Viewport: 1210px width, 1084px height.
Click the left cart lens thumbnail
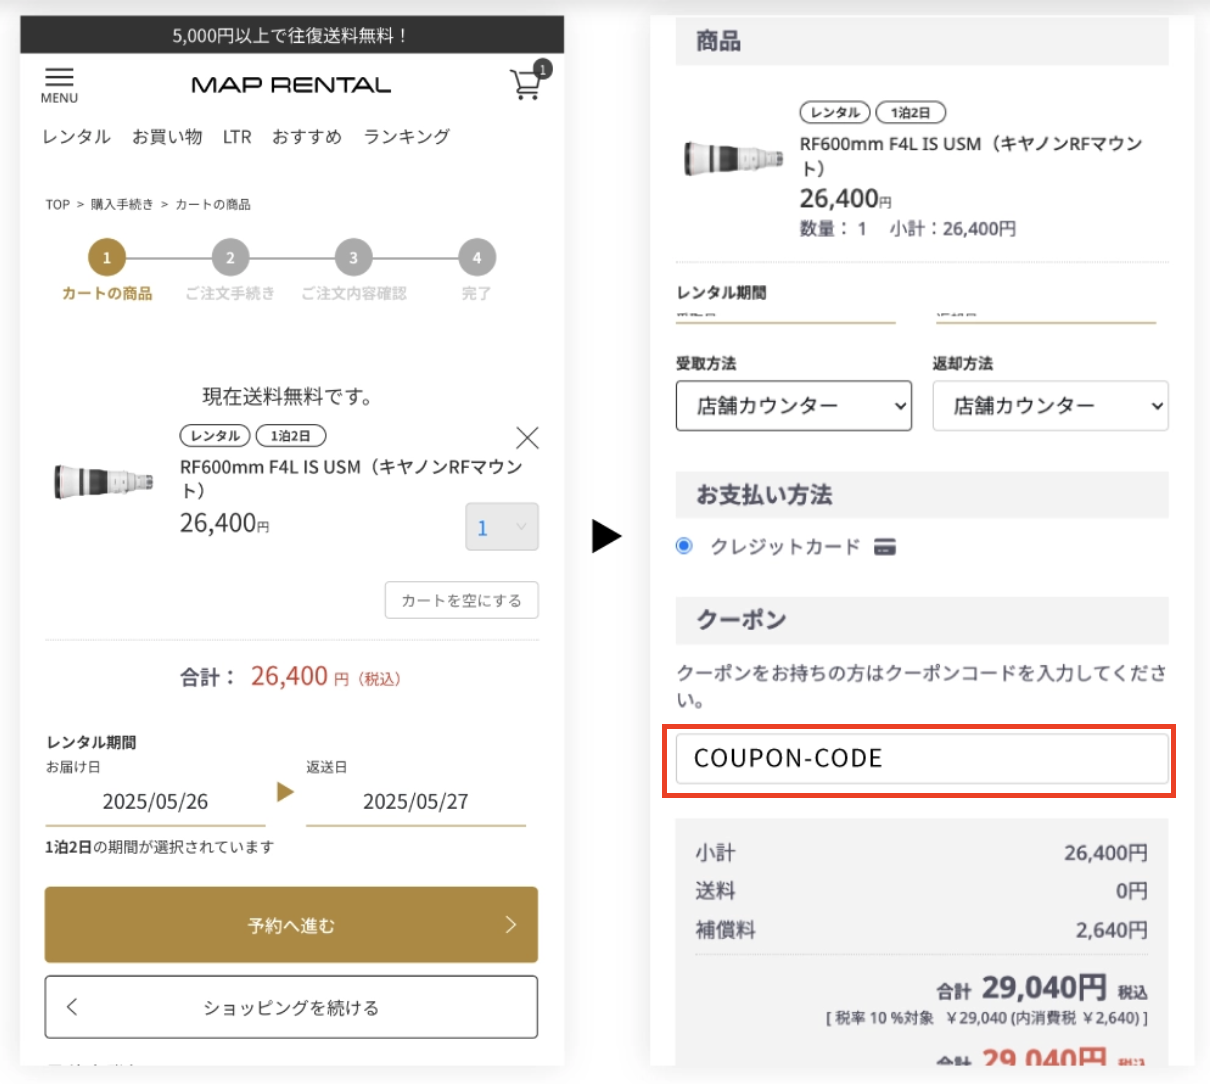(104, 481)
